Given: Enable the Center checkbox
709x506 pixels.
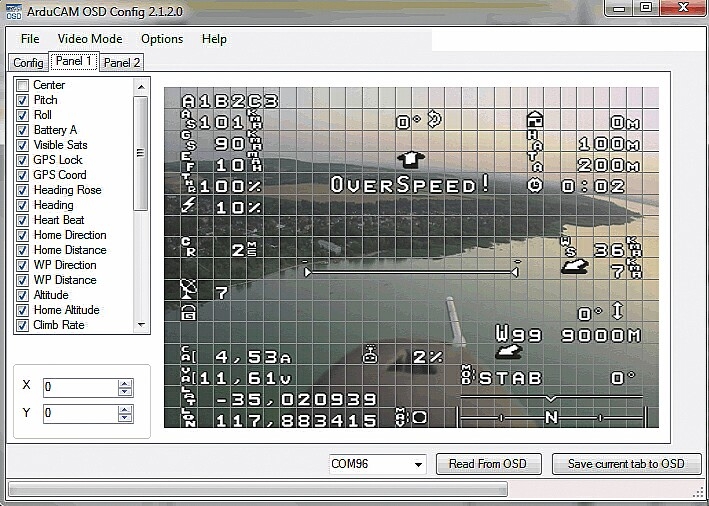Looking at the screenshot, I should [23, 85].
